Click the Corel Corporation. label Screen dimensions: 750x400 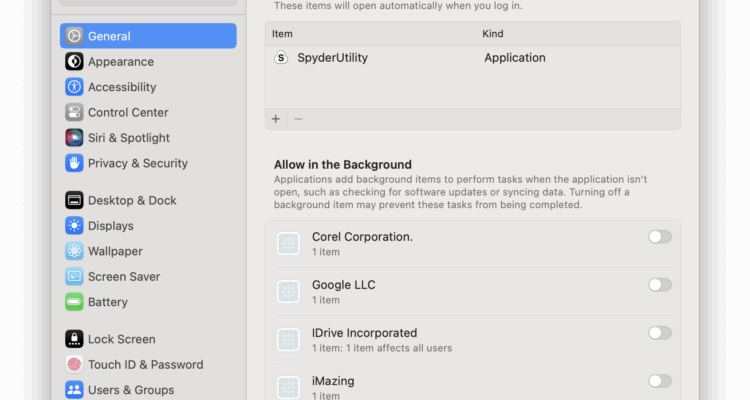tap(362, 237)
